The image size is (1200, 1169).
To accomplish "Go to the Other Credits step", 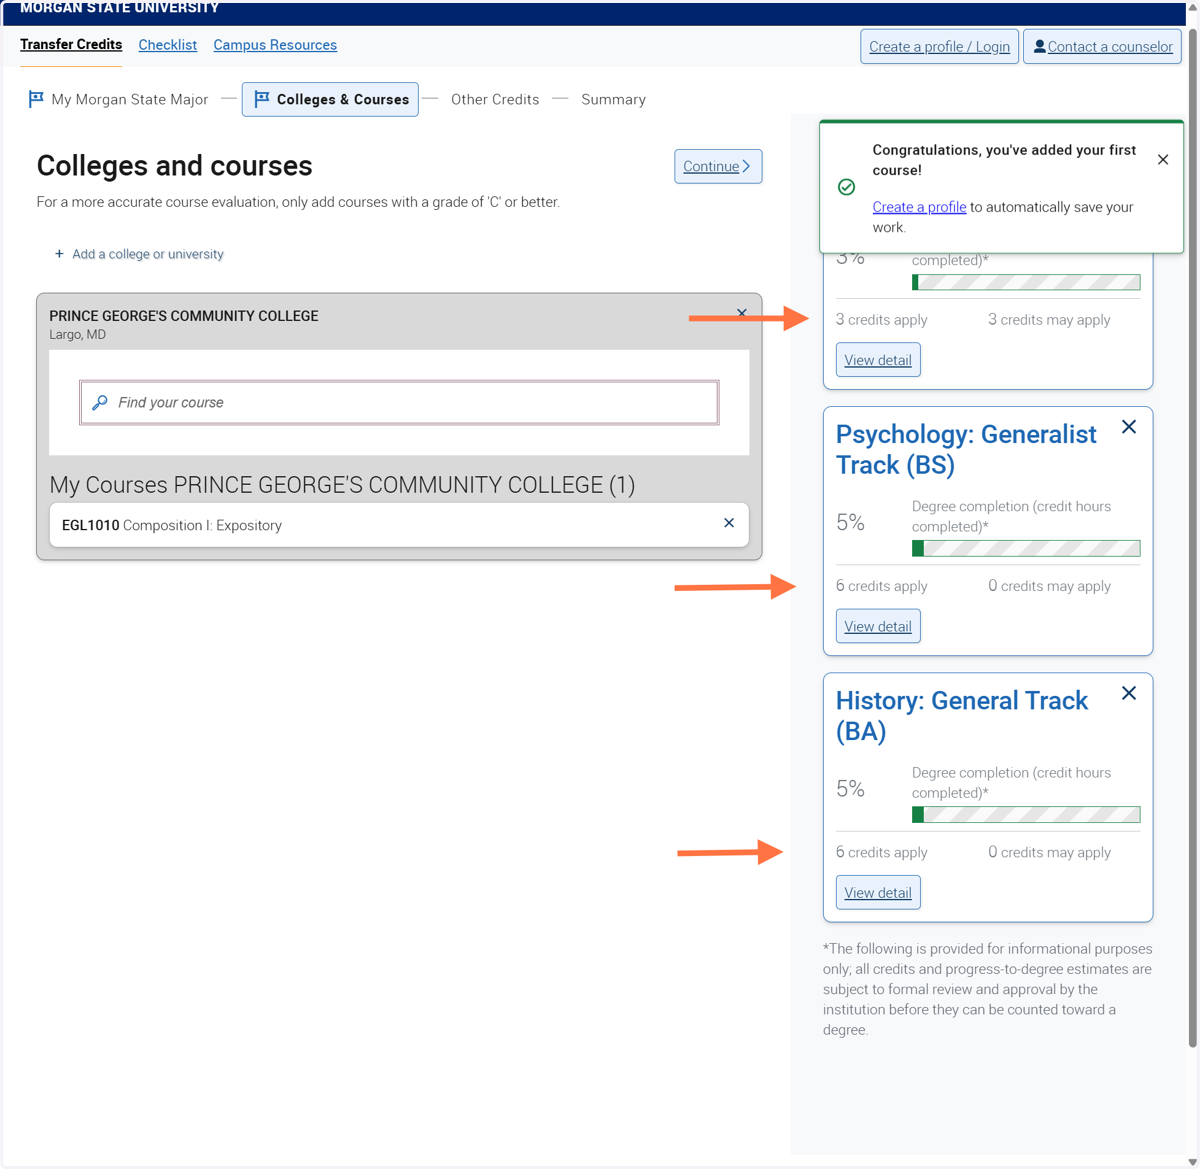I will click(495, 99).
